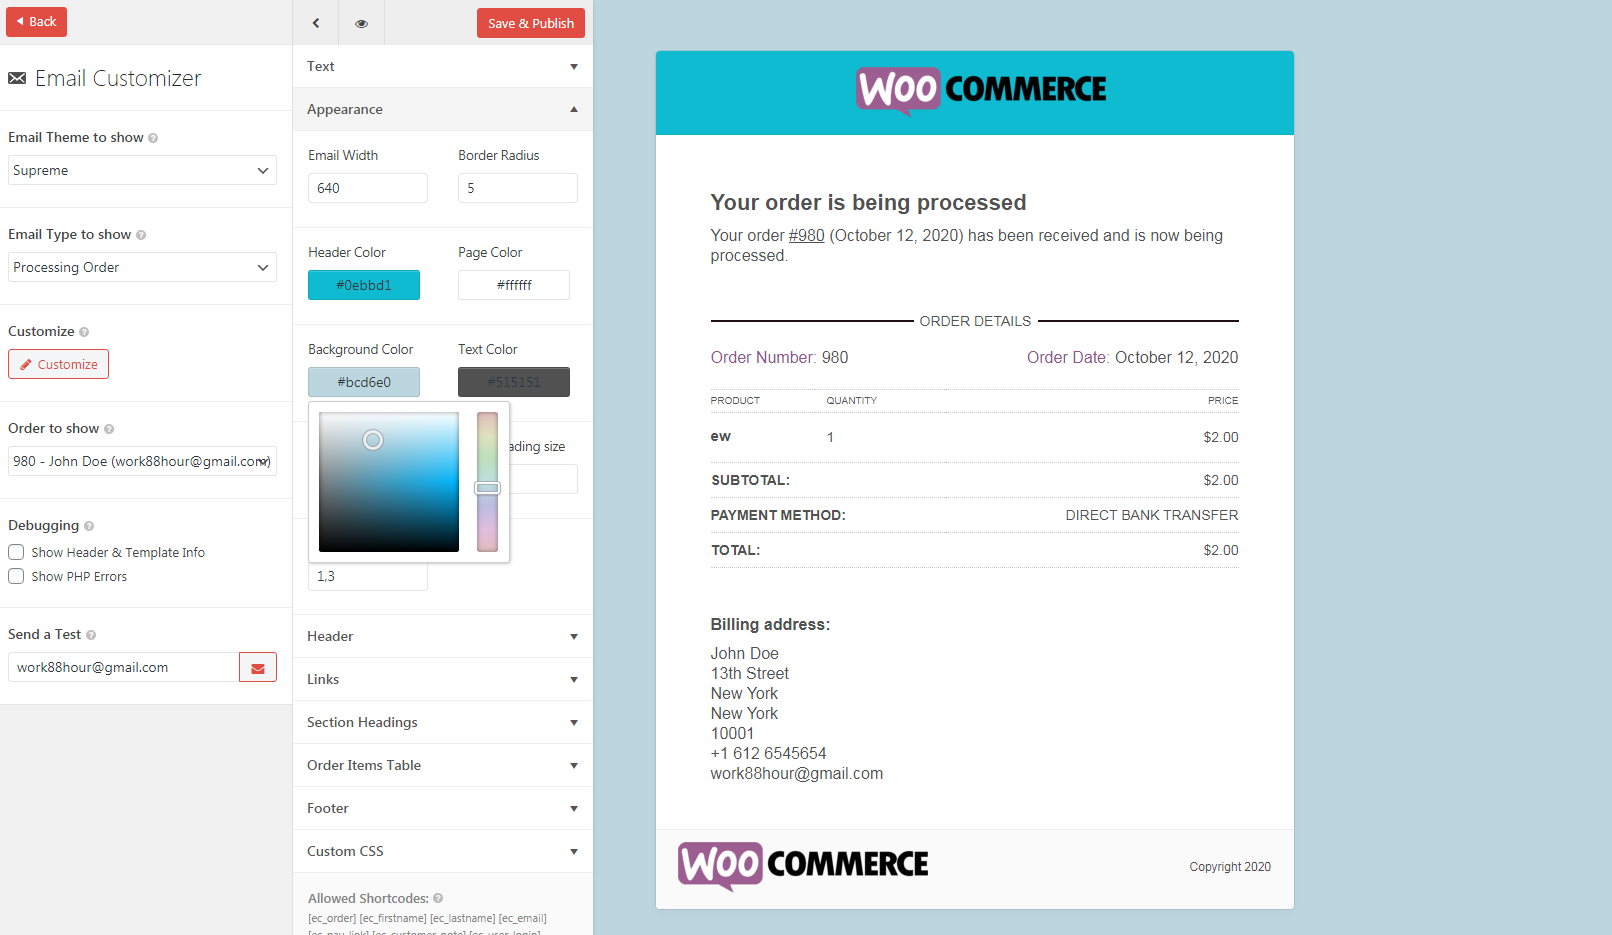The image size is (1612, 935).
Task: Open Text Color swatch #515151
Action: 514,382
